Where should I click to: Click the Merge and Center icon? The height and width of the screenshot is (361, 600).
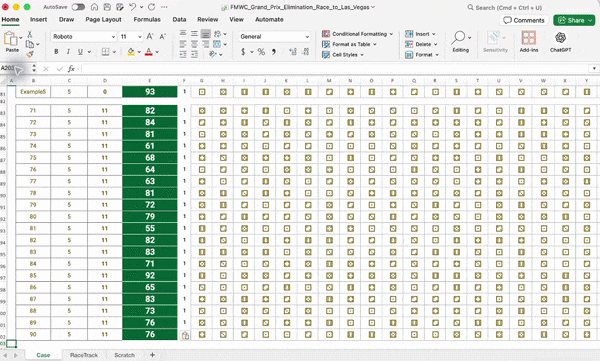point(217,44)
